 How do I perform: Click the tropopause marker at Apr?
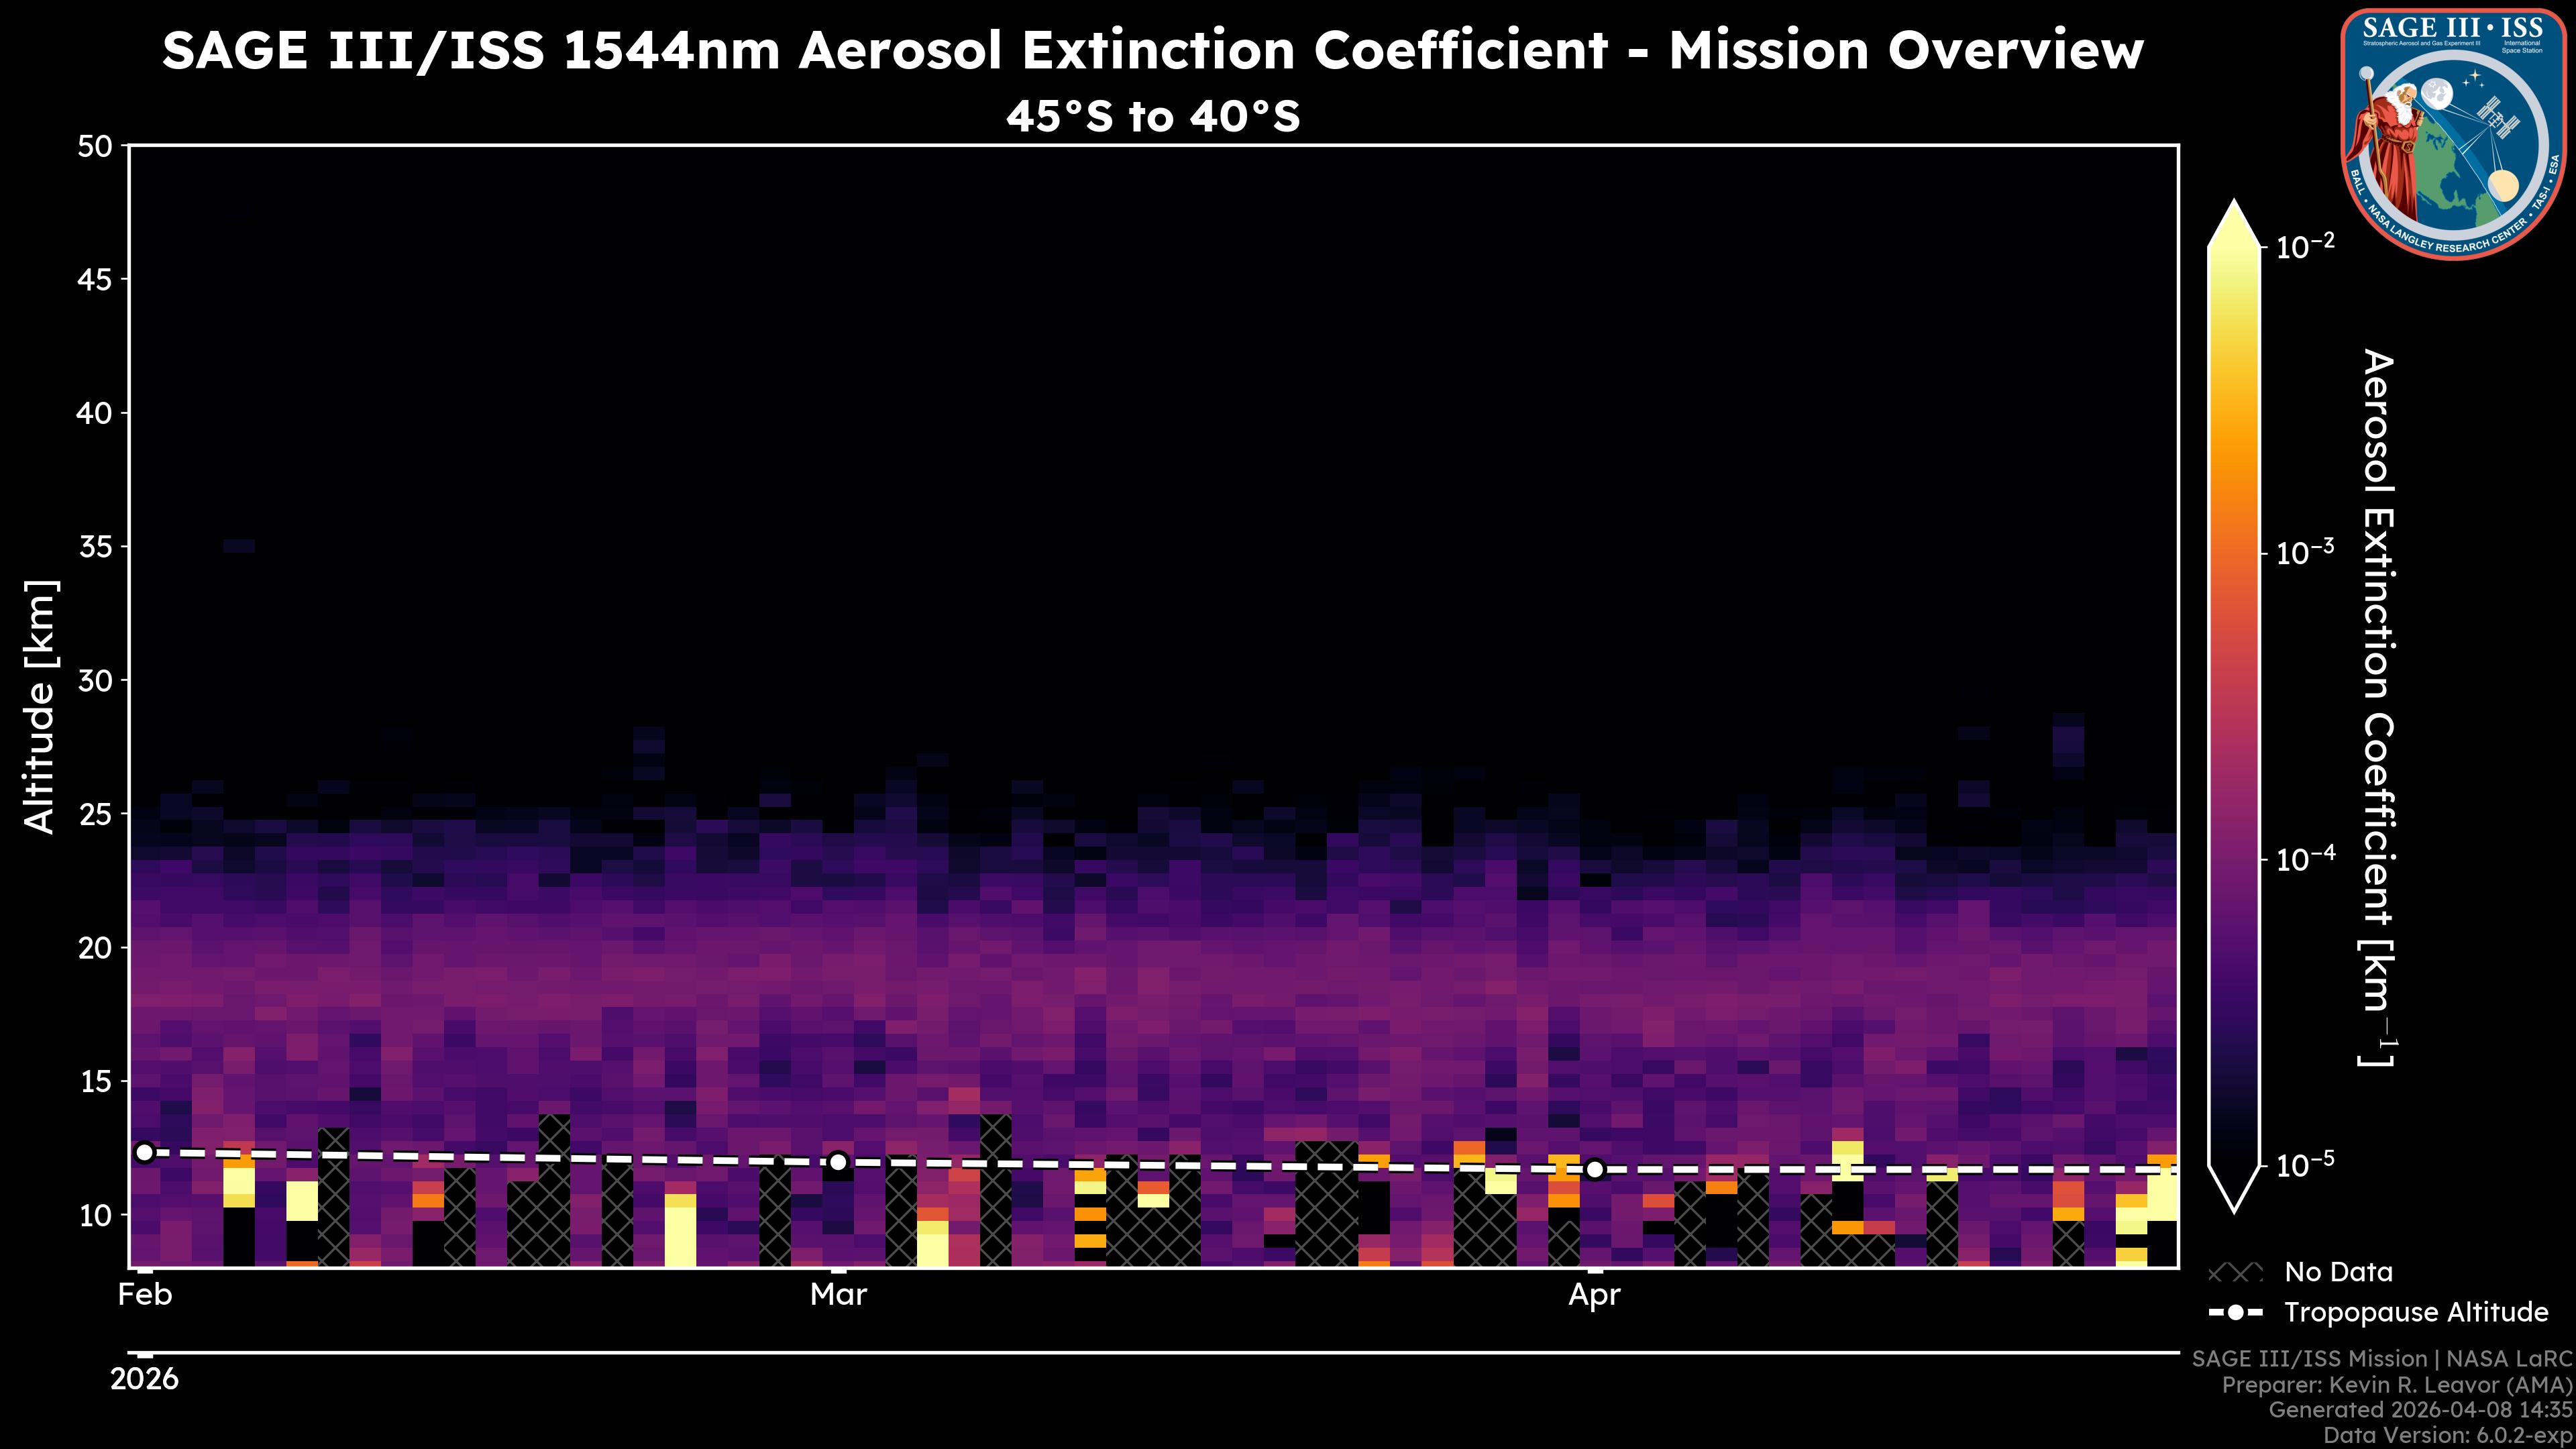pyautogui.click(x=1595, y=1169)
